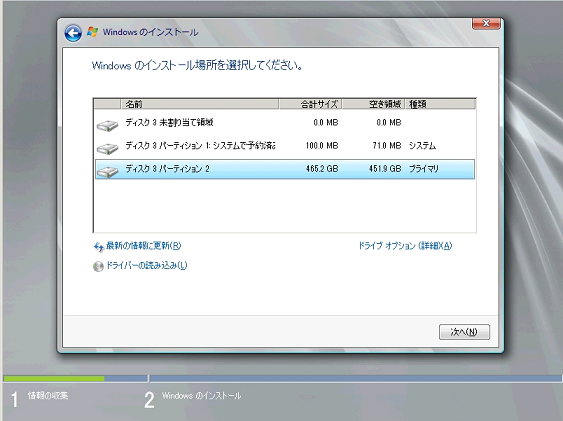Image resolution: width=563 pixels, height=421 pixels.
Task: Click the Windows のインストール title text
Action: coord(150,32)
